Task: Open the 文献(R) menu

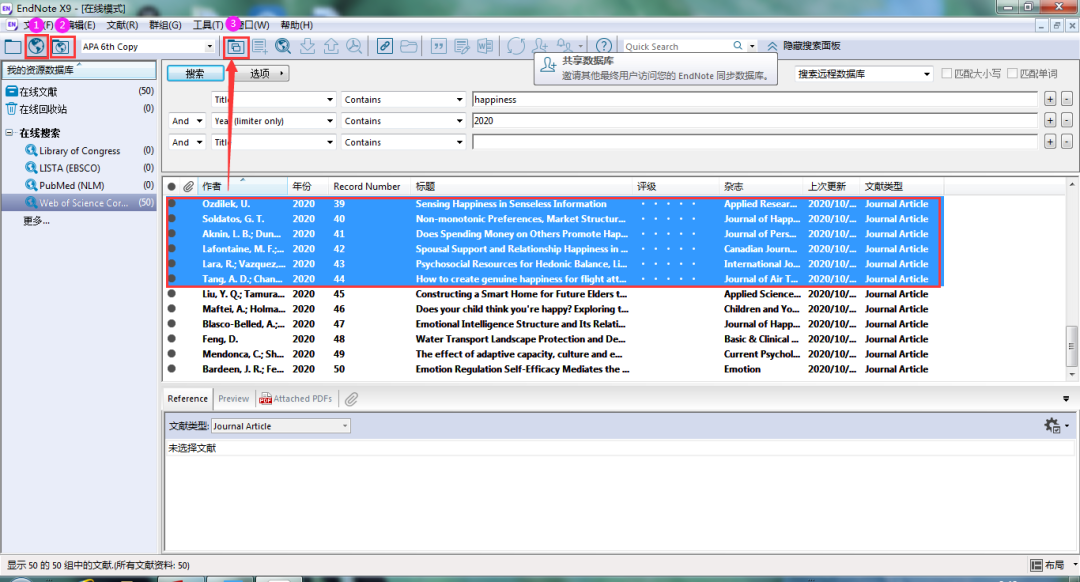Action: point(122,25)
